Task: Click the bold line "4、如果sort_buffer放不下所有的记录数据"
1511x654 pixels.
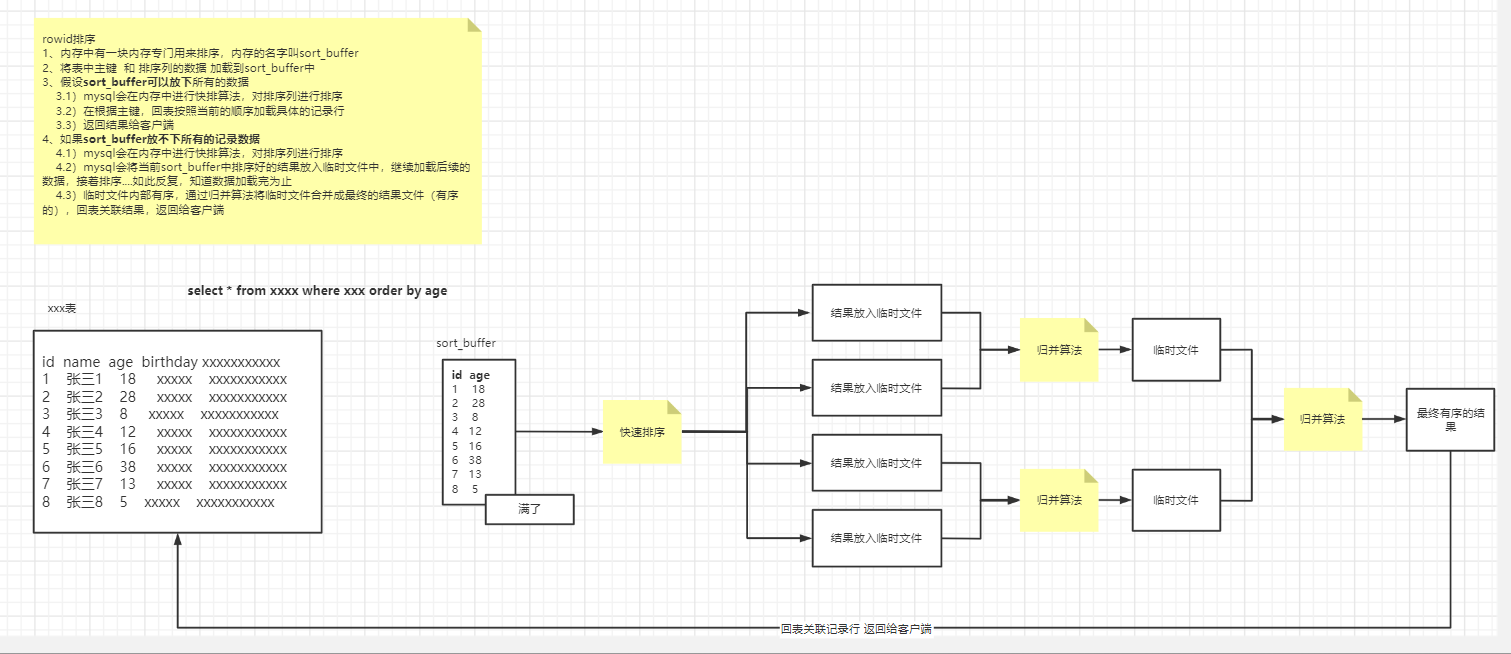Action: tap(151, 139)
